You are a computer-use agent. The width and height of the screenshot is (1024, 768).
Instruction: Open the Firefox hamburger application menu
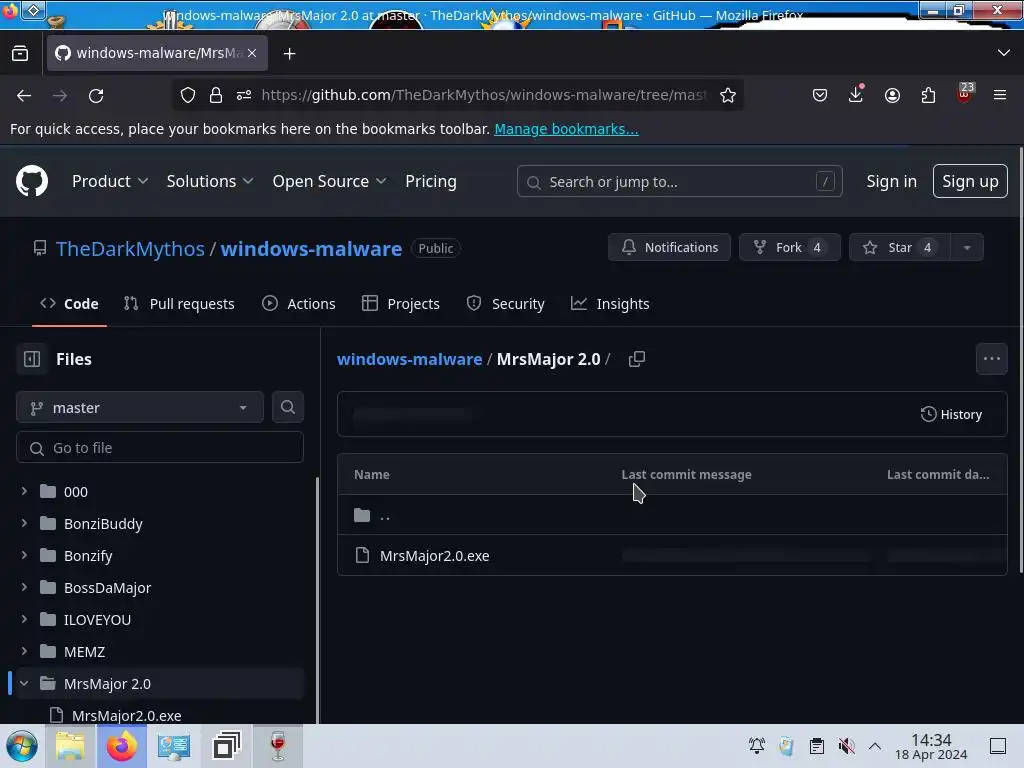(1000, 95)
